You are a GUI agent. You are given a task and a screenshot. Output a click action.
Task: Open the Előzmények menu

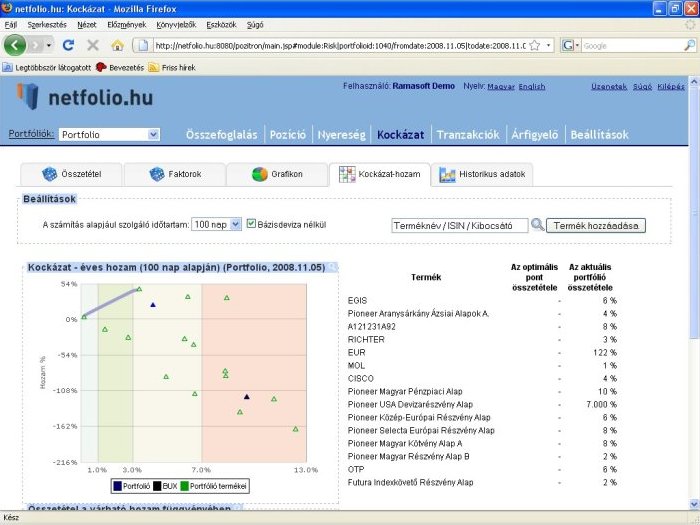pos(126,25)
